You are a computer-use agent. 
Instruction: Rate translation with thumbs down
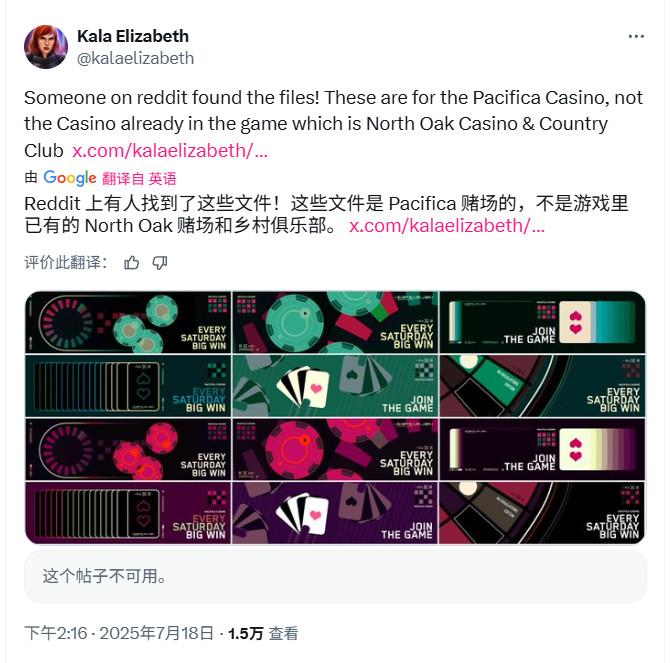point(160,263)
